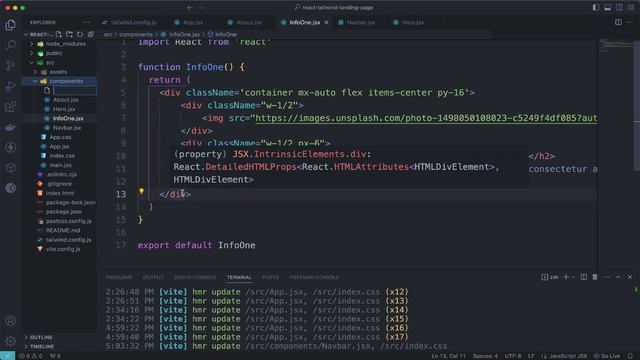This screenshot has width=640, height=360.
Task: Collapse the components folder
Action: click(x=36, y=81)
